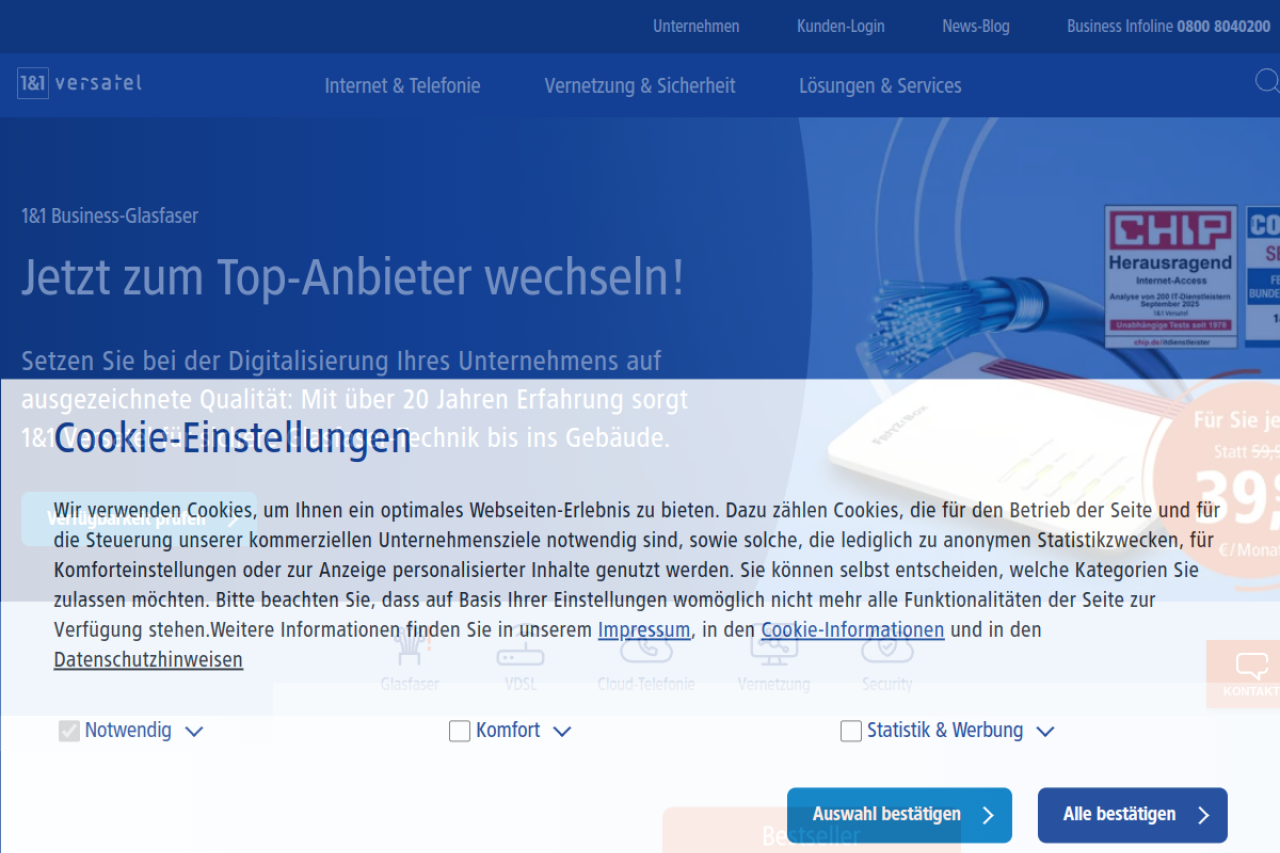1280x853 pixels.
Task: Open the search magnifier icon
Action: [x=1267, y=81]
